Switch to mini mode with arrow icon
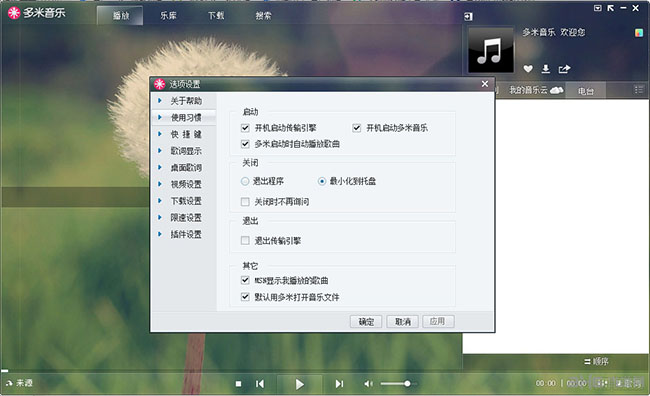 (610, 8)
